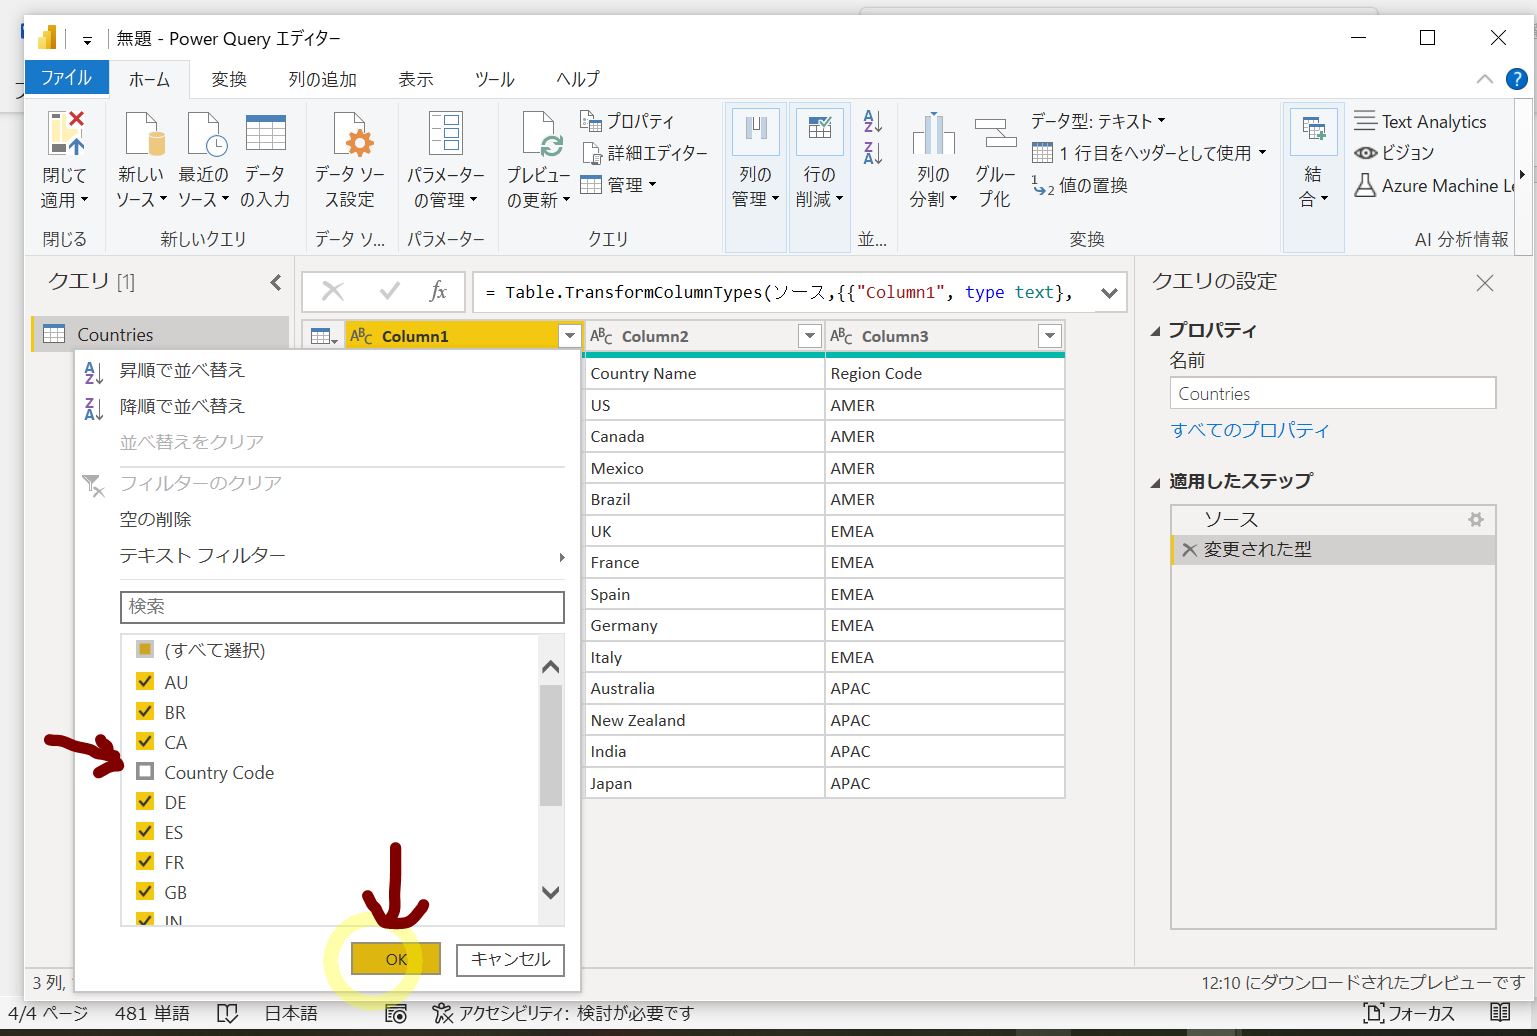The width and height of the screenshot is (1537, 1036).
Task: Collapse the クエリ pane
Action: coord(276,282)
